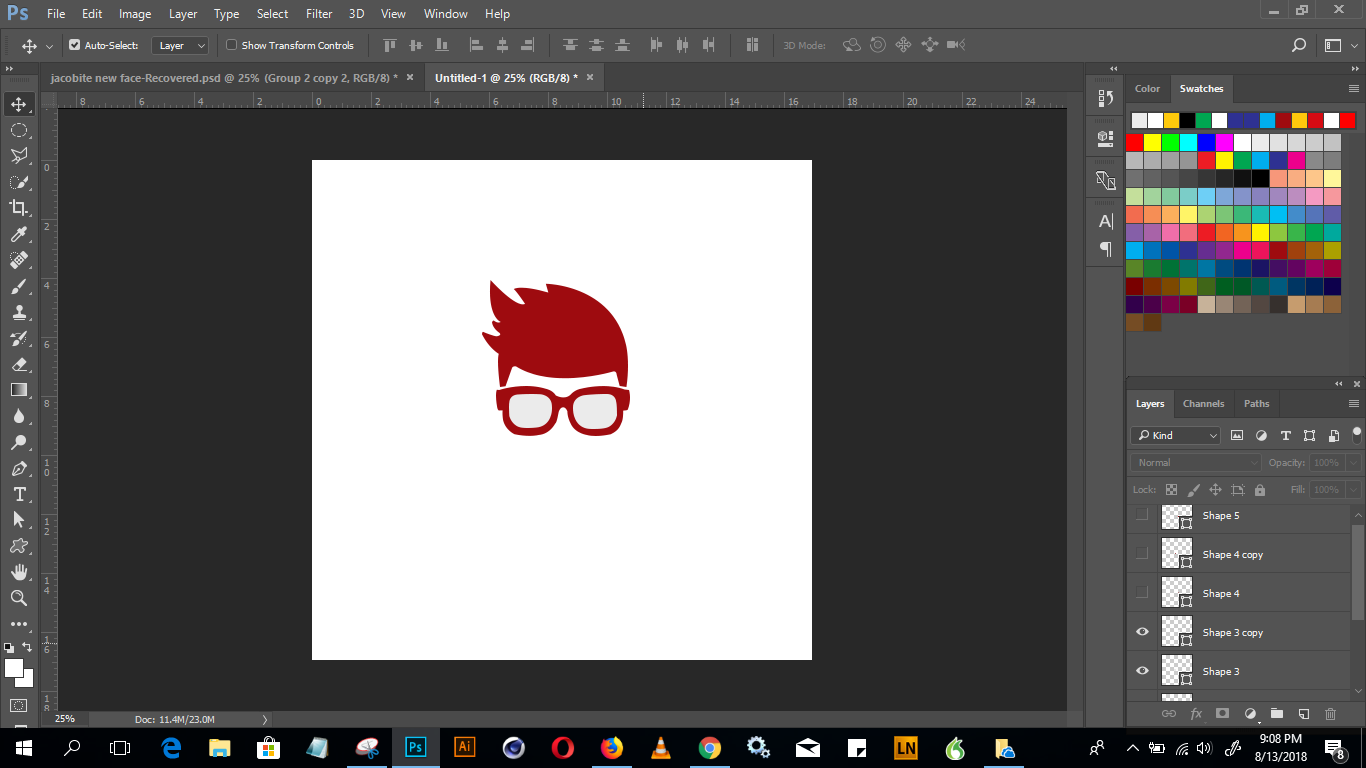1366x768 pixels.
Task: Create a new layer icon
Action: pyautogui.click(x=1303, y=714)
